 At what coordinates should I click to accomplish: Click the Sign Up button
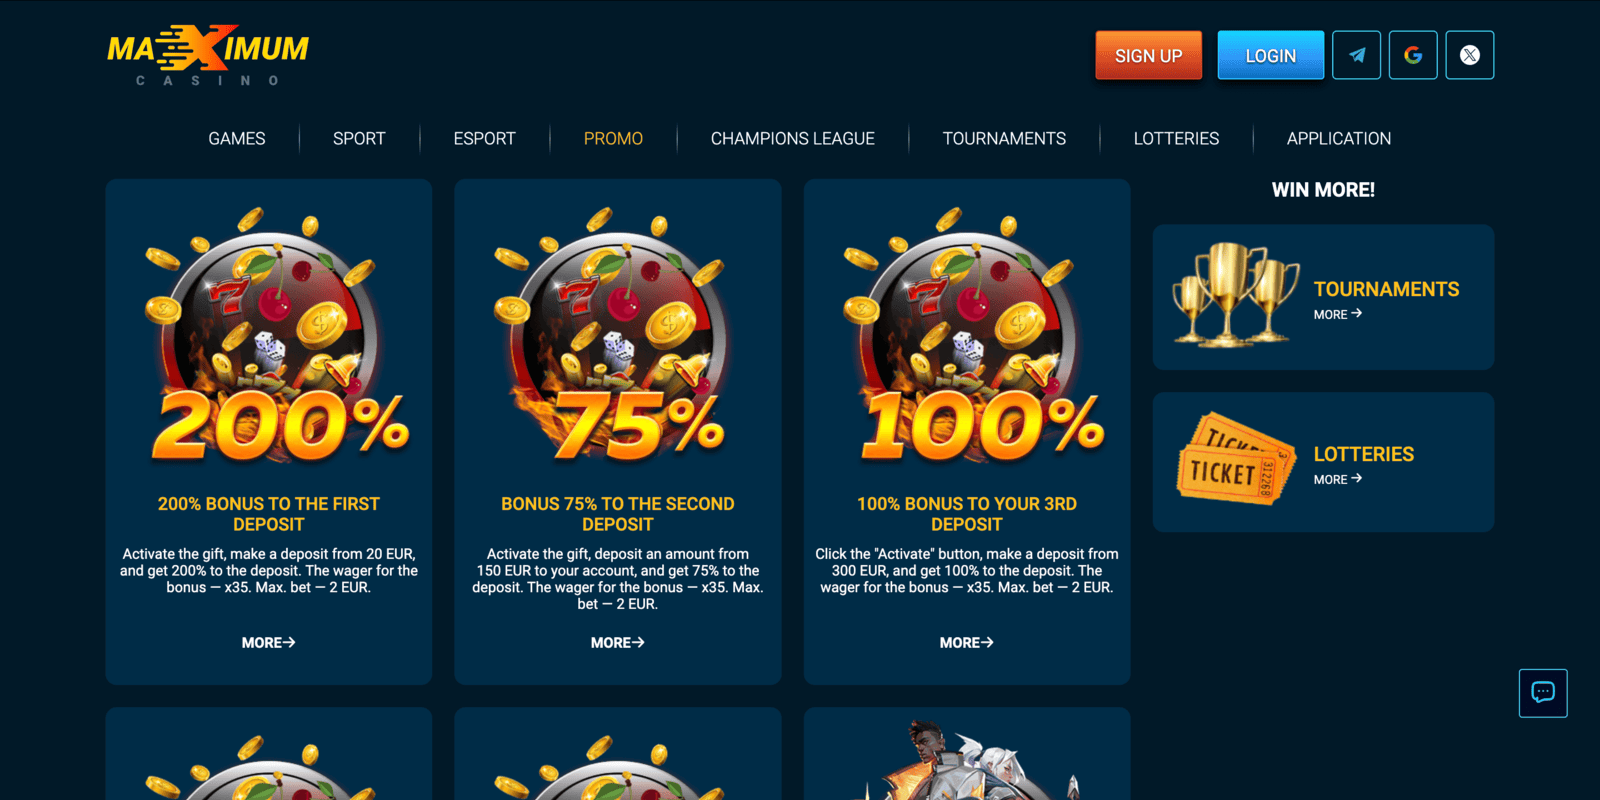(x=1149, y=55)
